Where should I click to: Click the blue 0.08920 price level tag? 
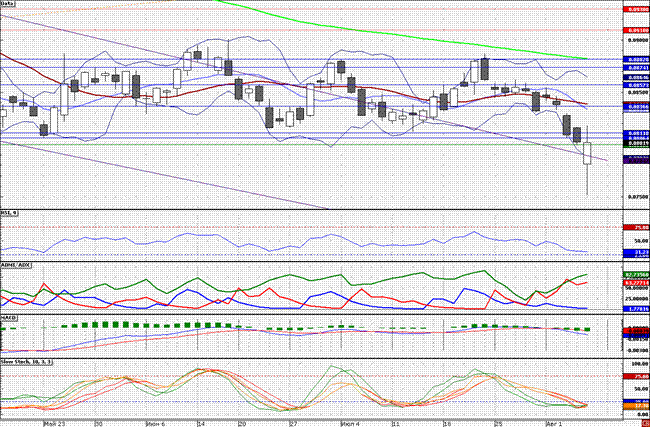(637, 59)
